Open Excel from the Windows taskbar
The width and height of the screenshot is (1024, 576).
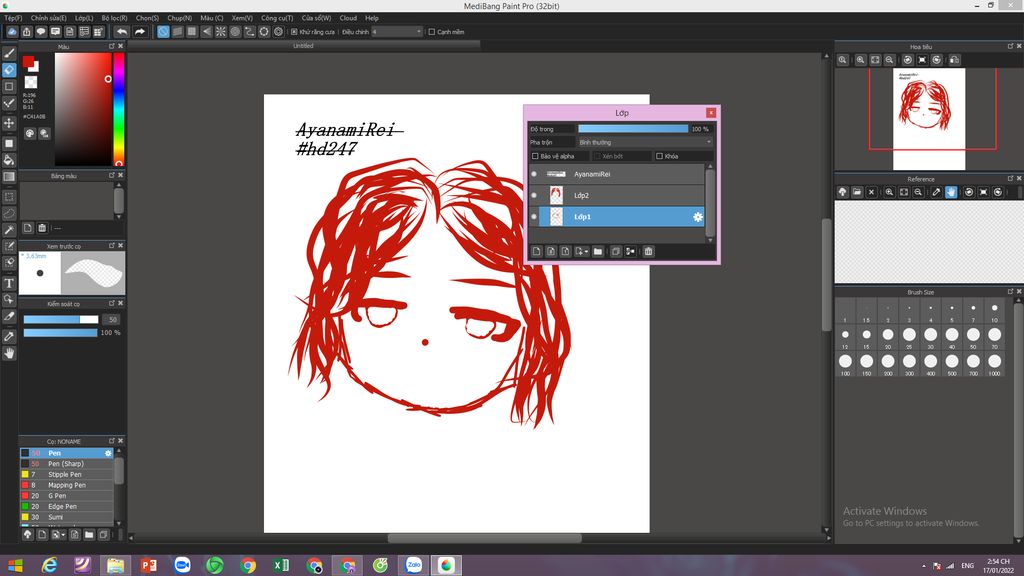click(x=281, y=565)
